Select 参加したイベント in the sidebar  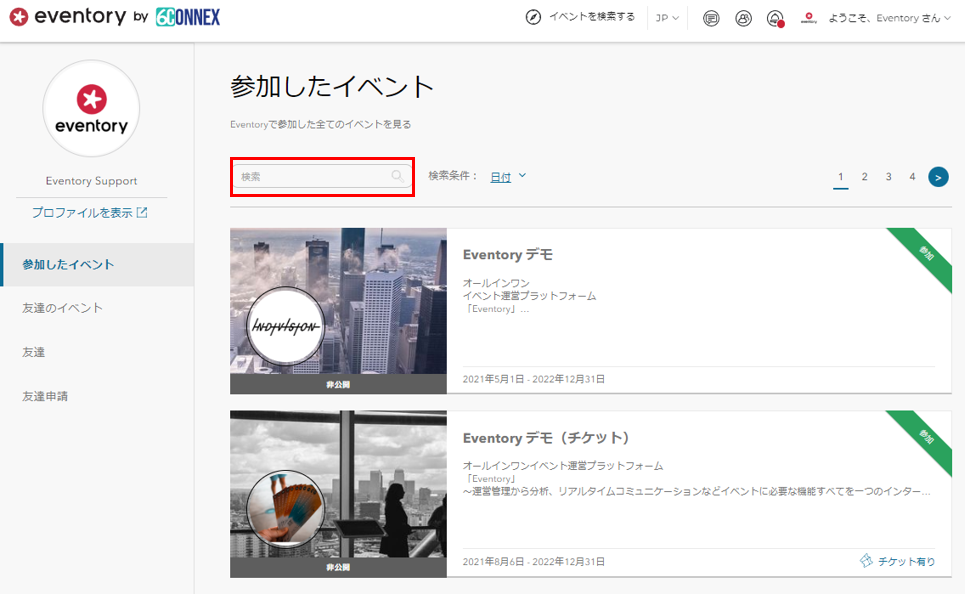tap(97, 265)
